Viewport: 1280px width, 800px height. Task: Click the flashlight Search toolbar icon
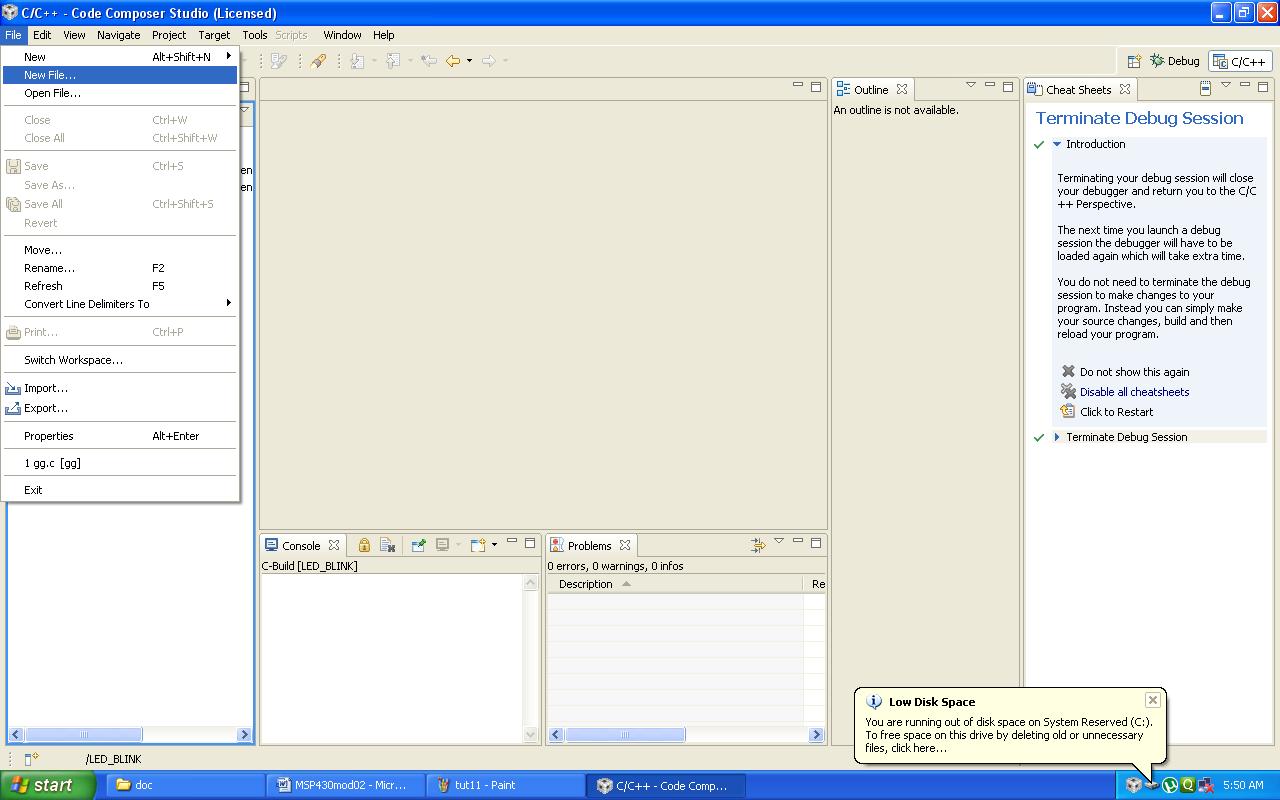pyautogui.click(x=318, y=61)
